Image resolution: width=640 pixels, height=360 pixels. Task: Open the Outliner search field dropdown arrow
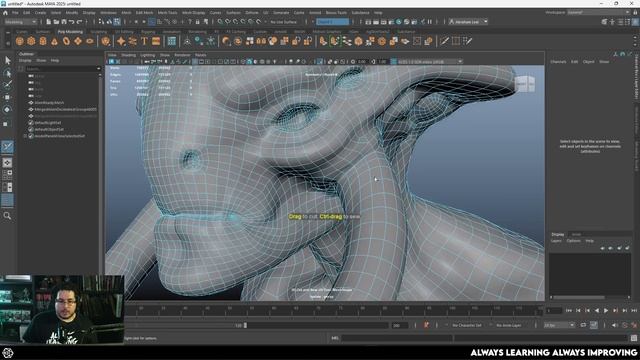98,69
